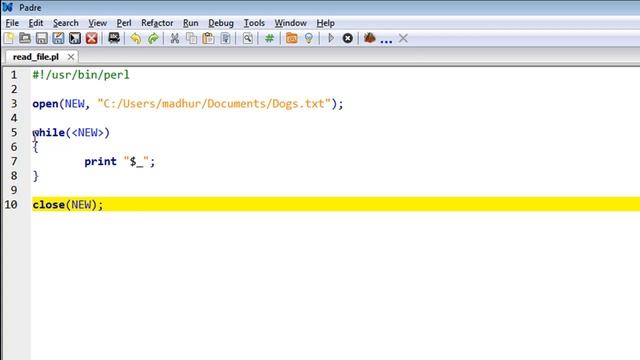
Task: Click the print keyword on line 7
Action: click(100, 162)
